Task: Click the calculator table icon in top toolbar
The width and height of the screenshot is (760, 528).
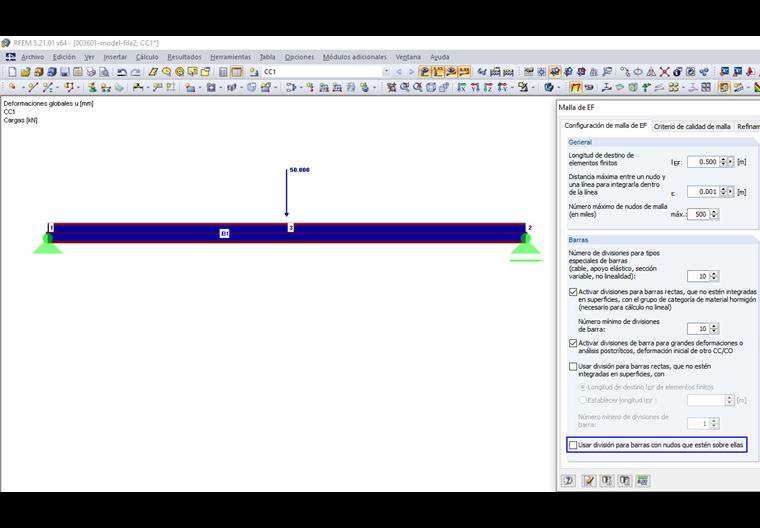Action: coord(223,72)
